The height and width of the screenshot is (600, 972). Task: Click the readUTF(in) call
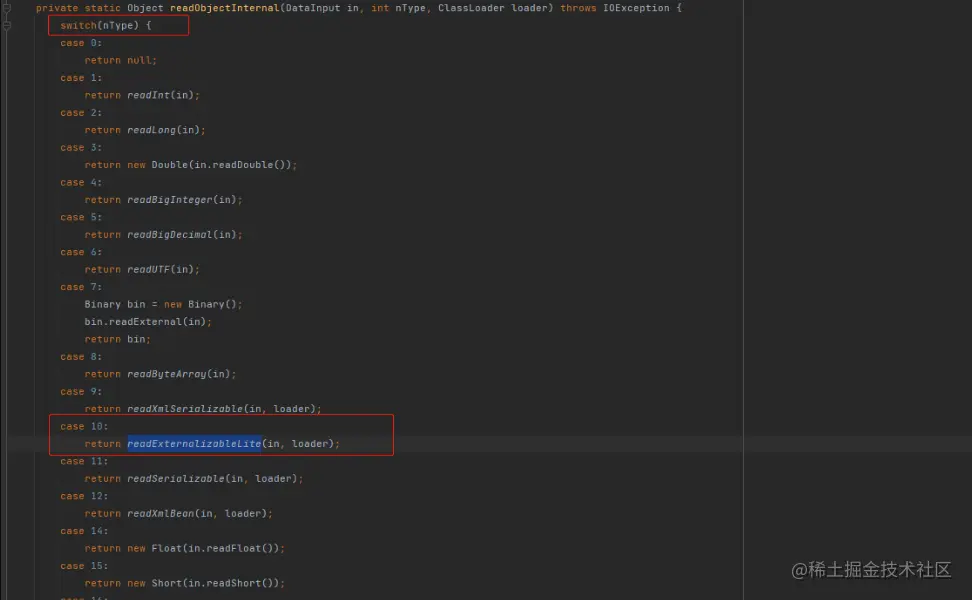(x=161, y=270)
